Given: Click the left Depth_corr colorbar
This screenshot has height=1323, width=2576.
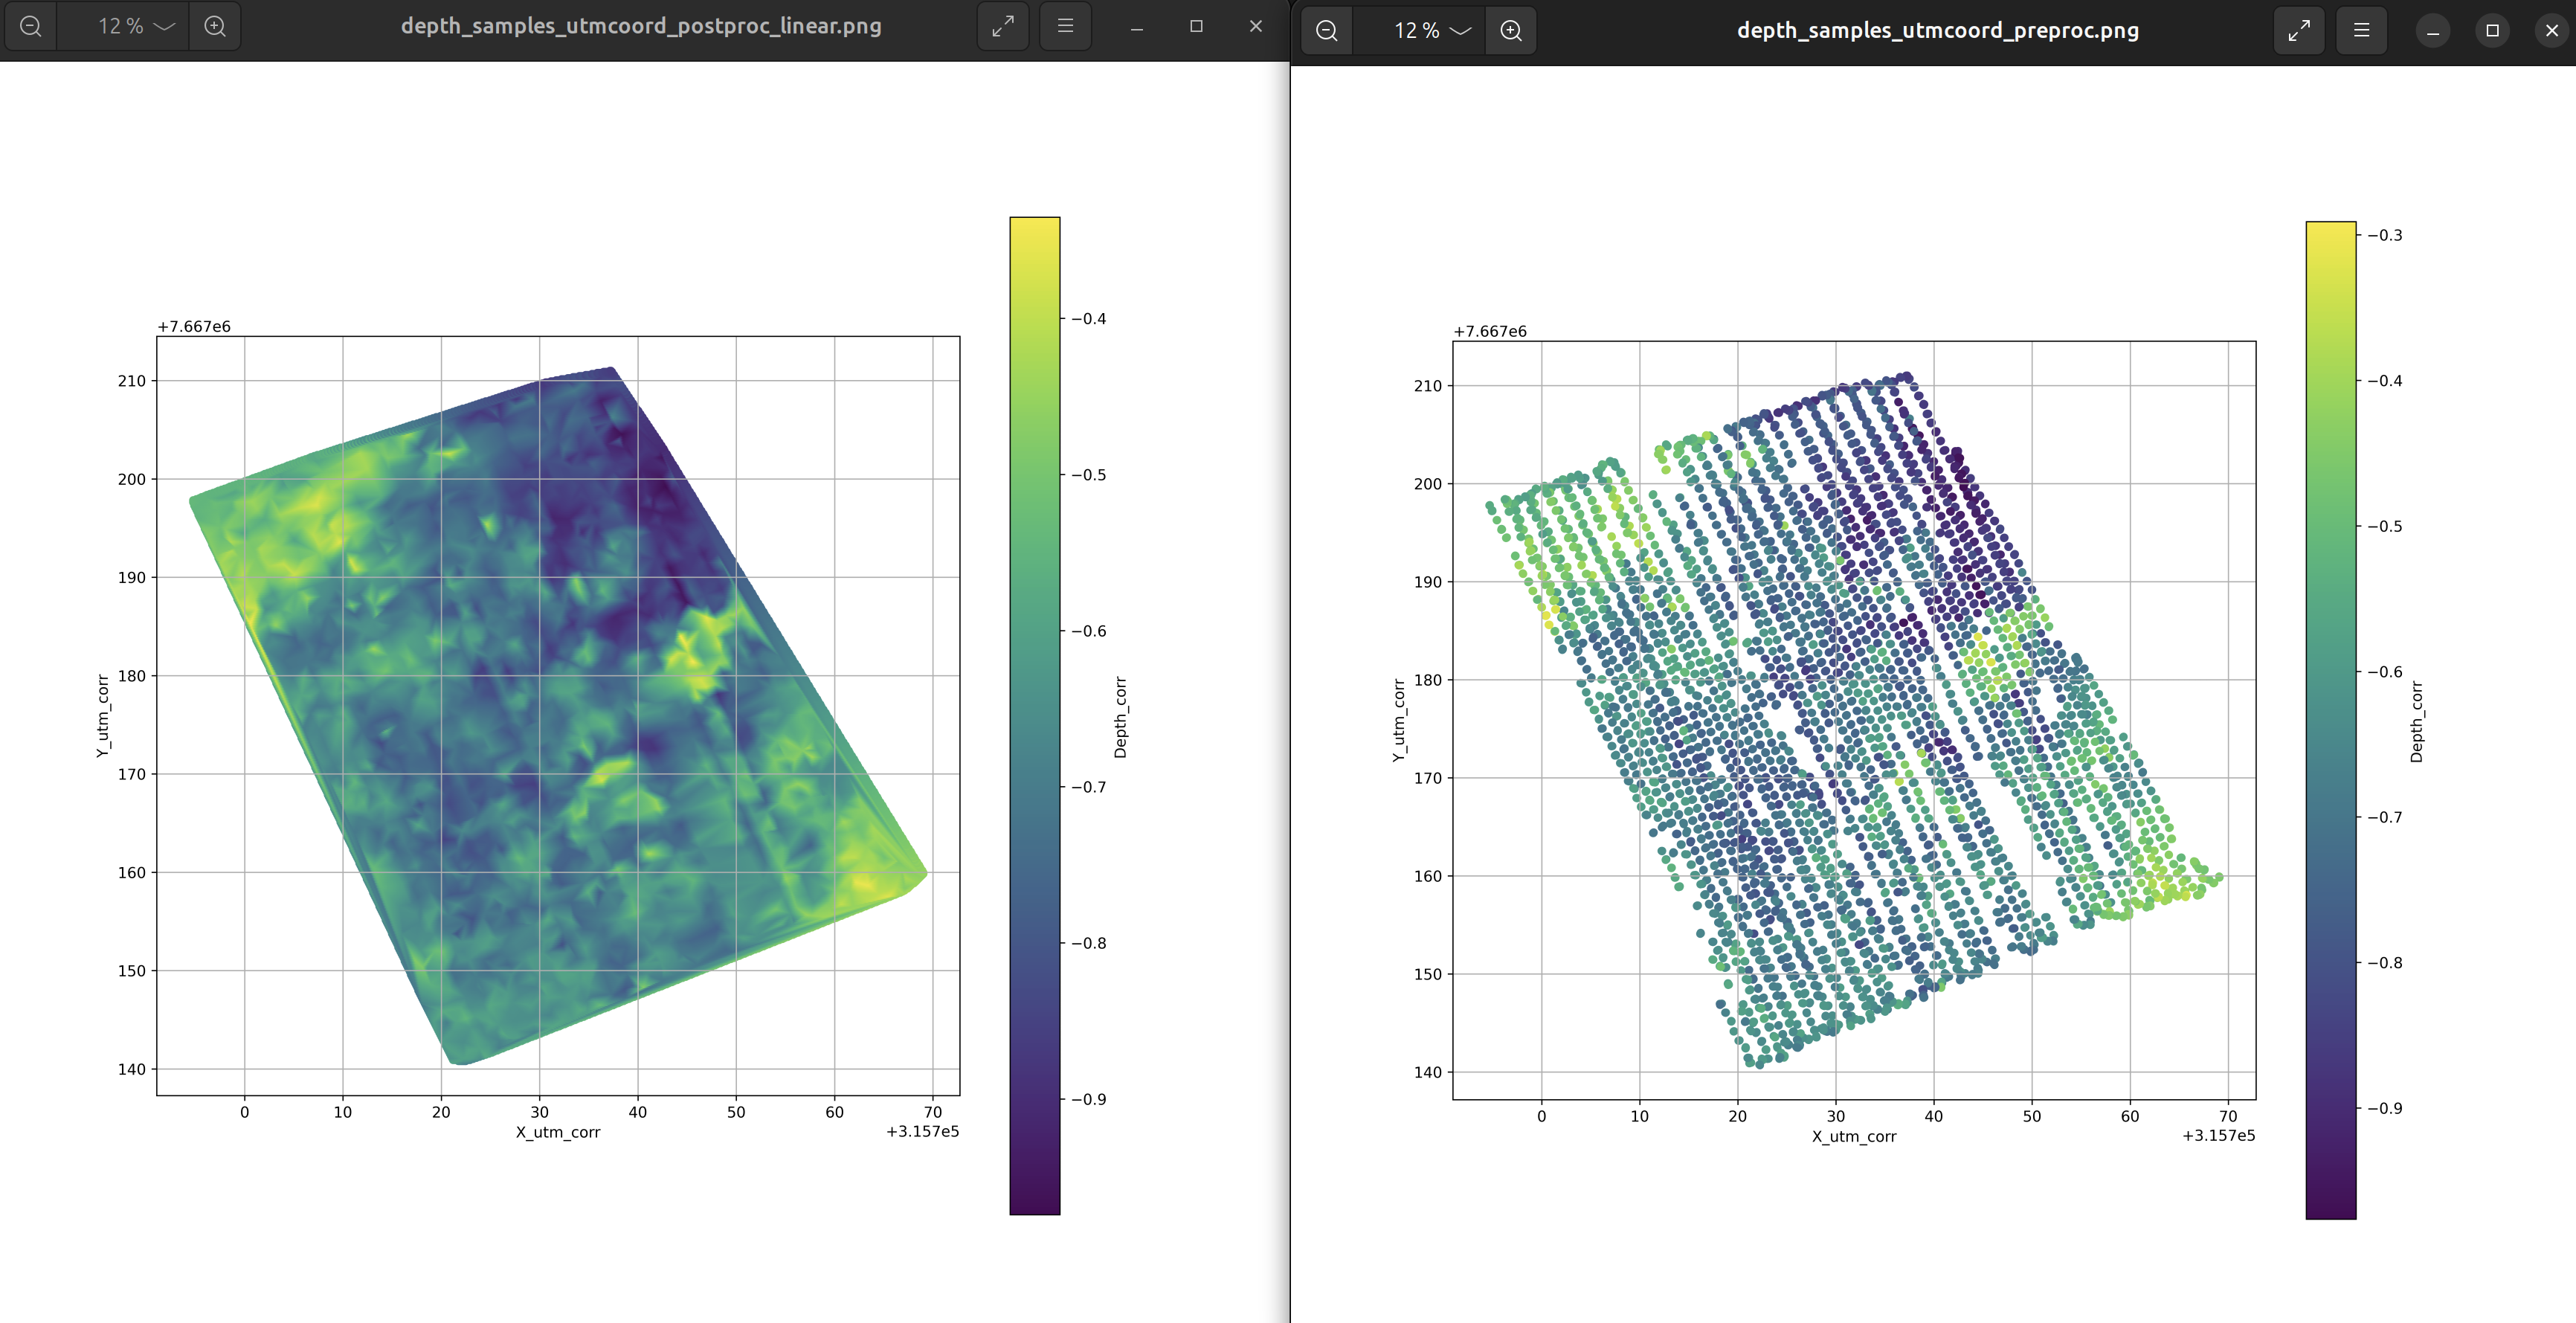Looking at the screenshot, I should coord(1034,715).
